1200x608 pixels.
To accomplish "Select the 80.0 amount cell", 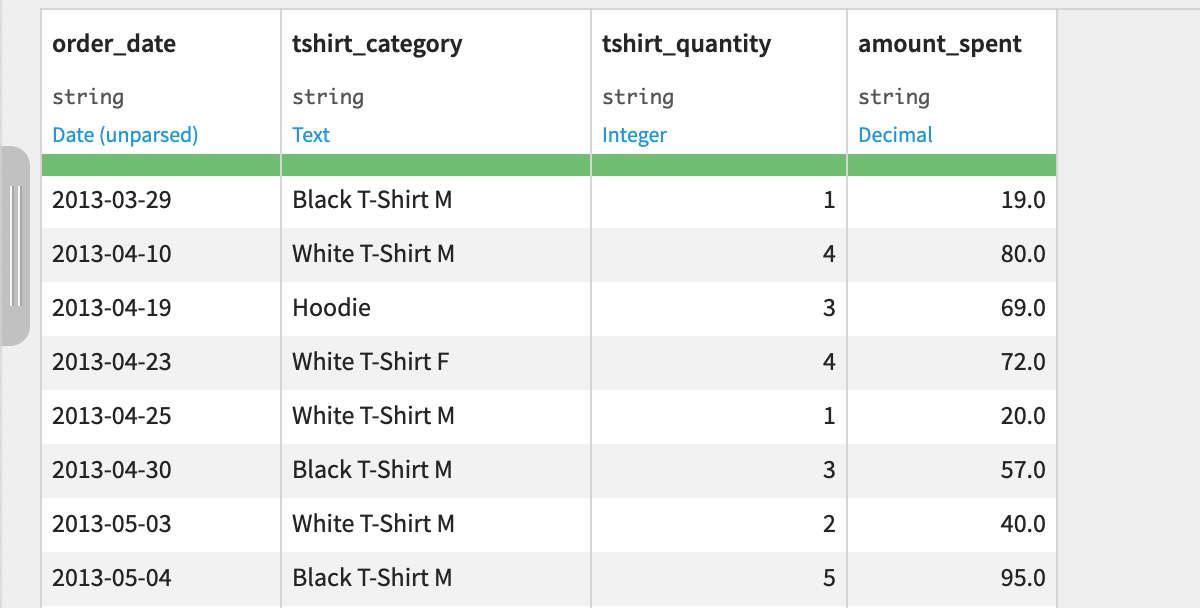I will (x=952, y=254).
